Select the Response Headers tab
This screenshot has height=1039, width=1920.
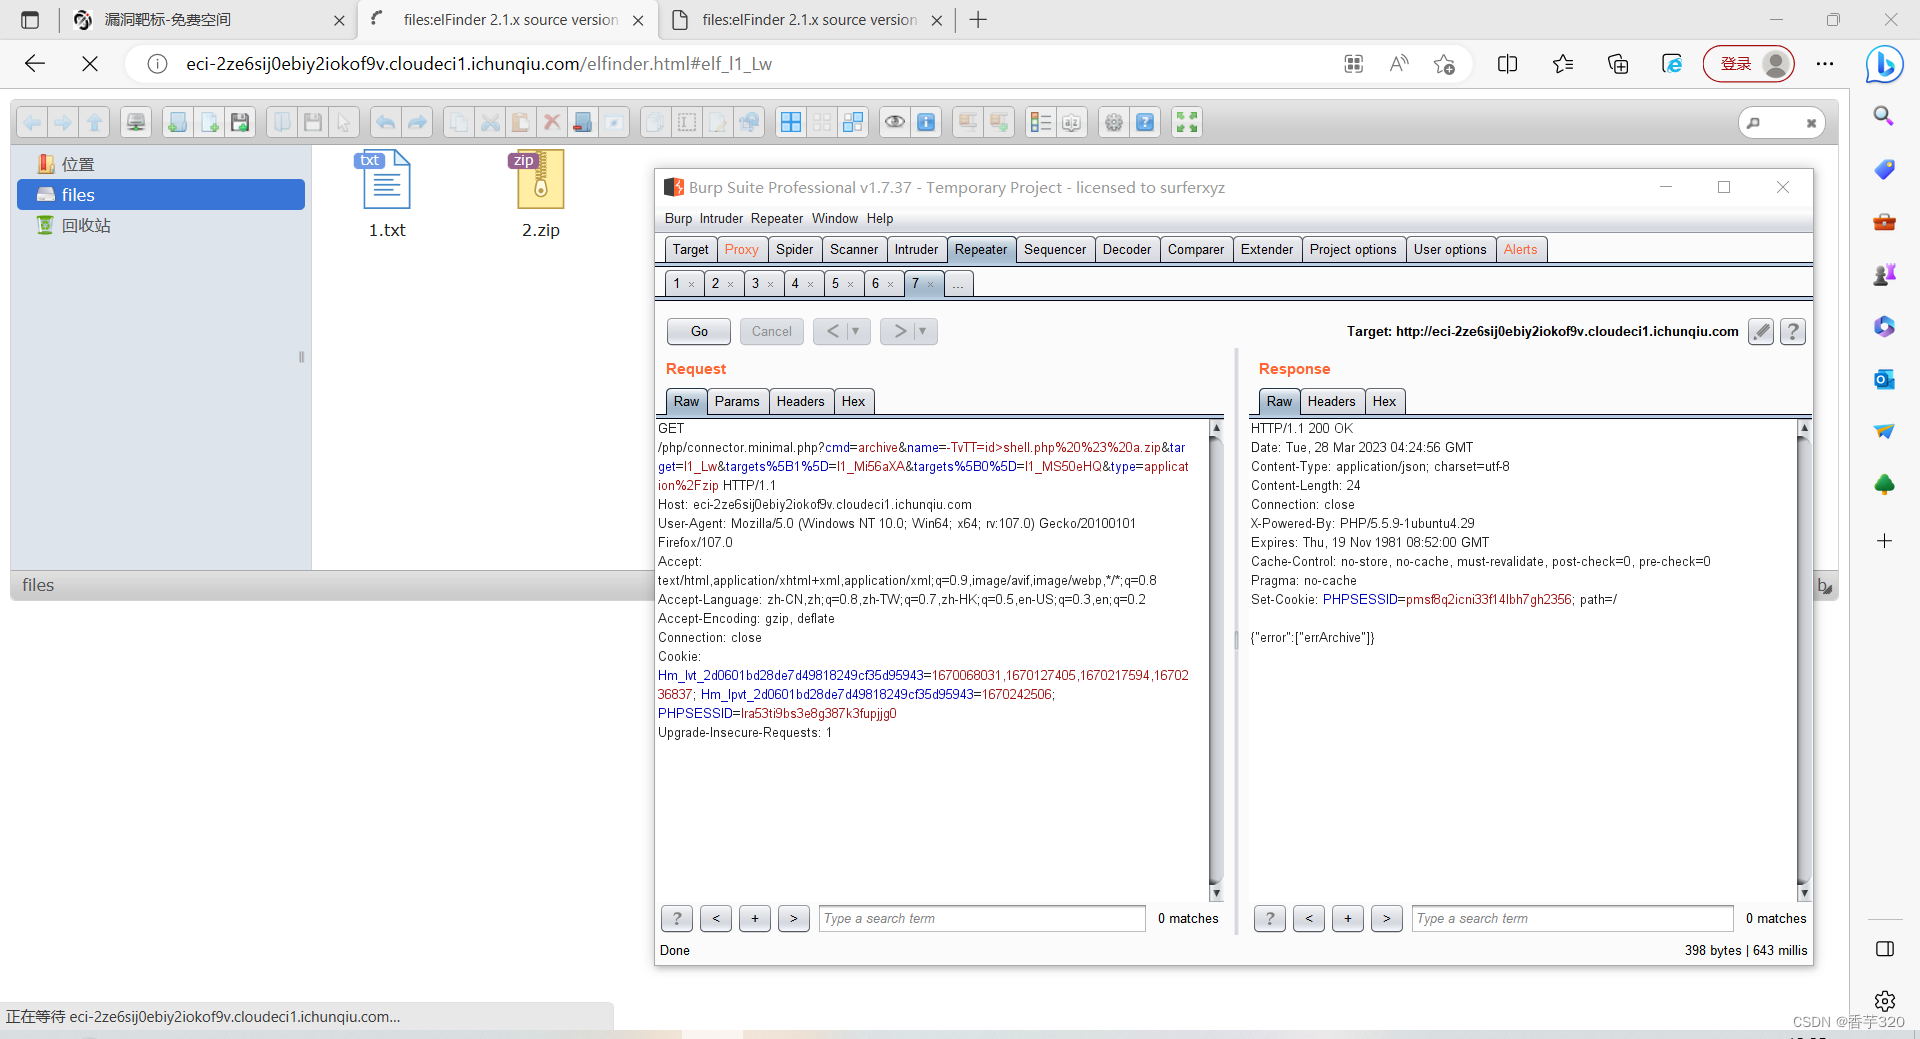(1332, 402)
